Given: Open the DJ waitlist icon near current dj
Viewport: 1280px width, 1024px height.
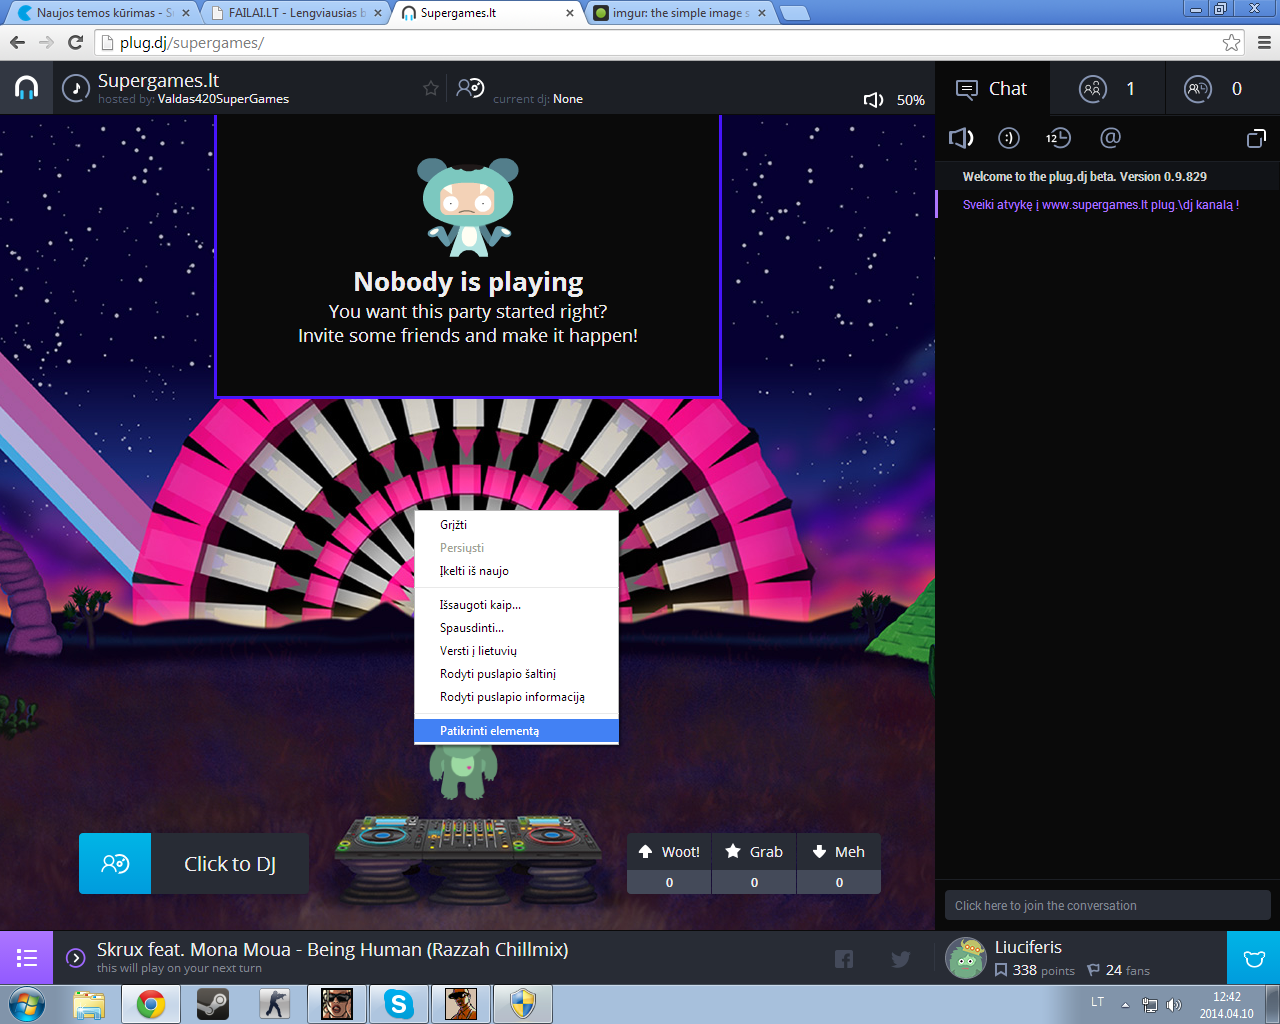Looking at the screenshot, I should [470, 88].
